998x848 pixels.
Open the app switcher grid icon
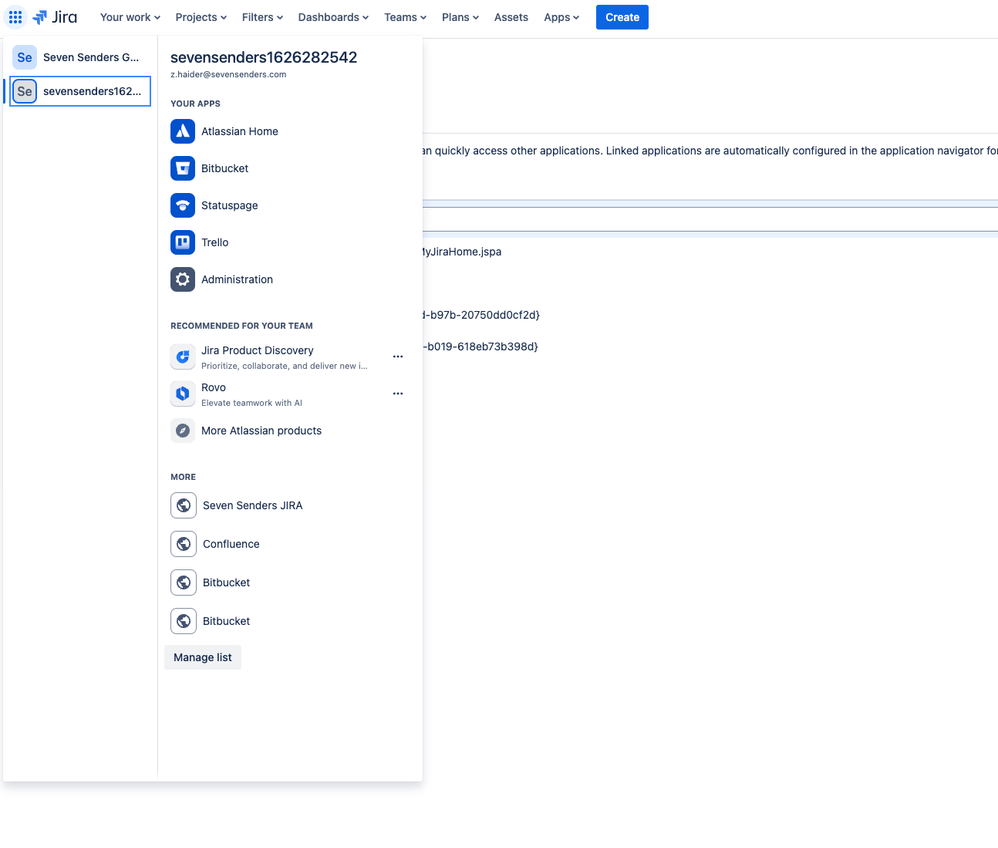[15, 17]
